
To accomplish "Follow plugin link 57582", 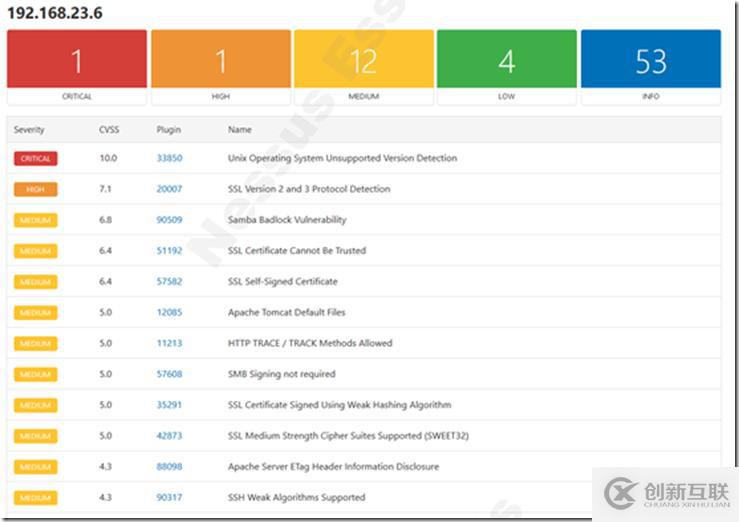I will (169, 282).
